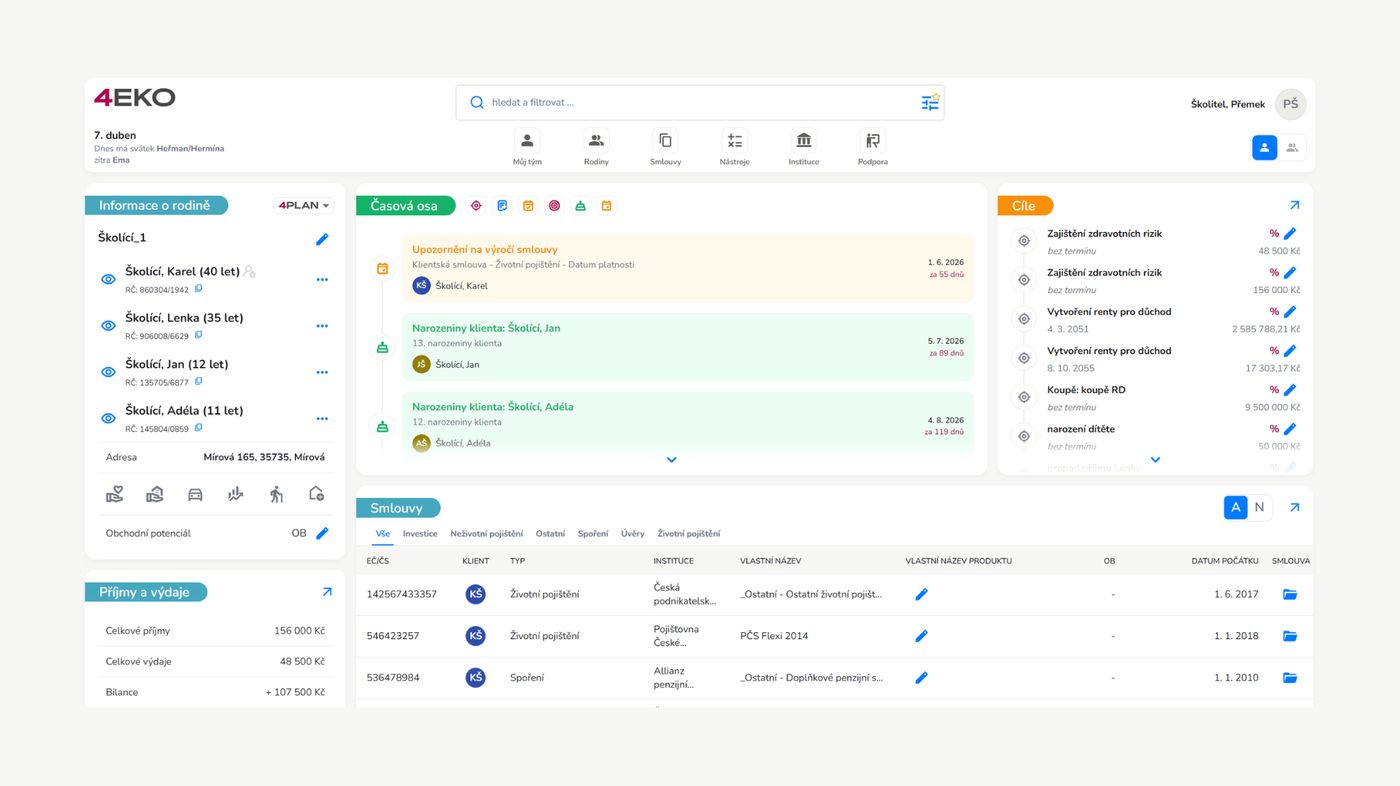Toggle the A/N switch in Smlouvy panel
Image resolution: width=1400 pixels, height=786 pixels.
pos(1247,507)
